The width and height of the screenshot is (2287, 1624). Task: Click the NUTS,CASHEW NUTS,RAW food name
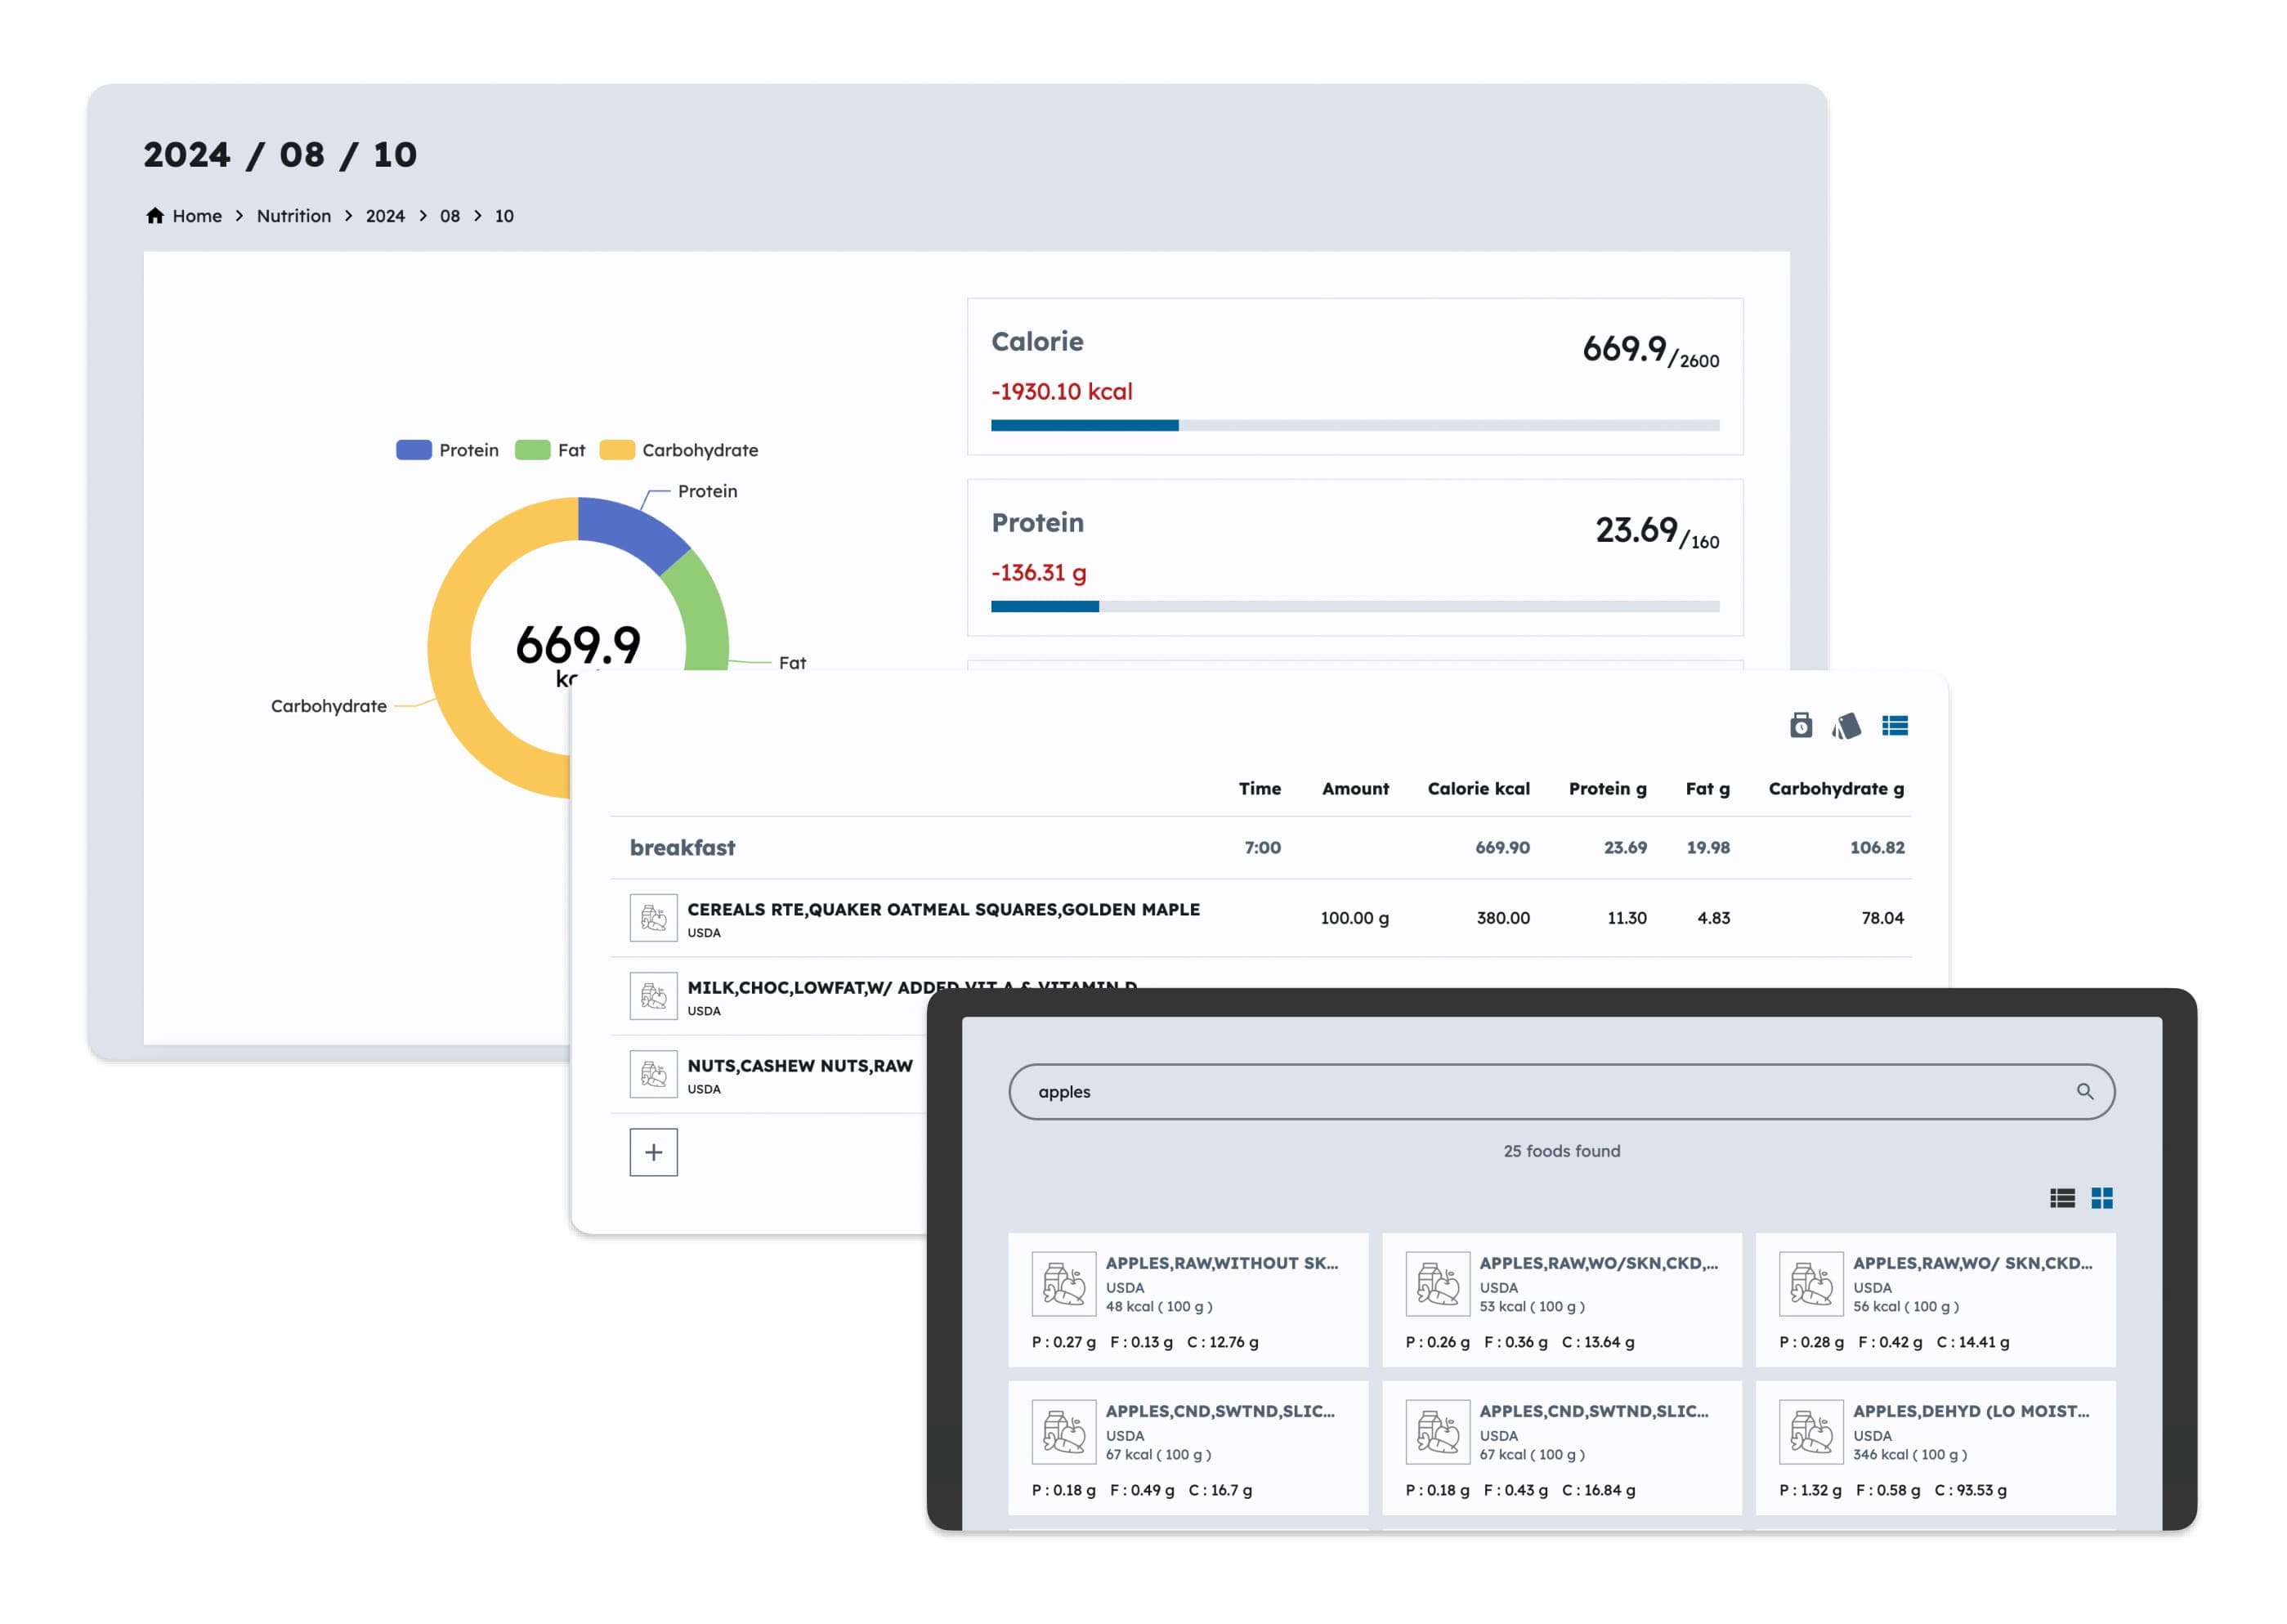tap(800, 1065)
